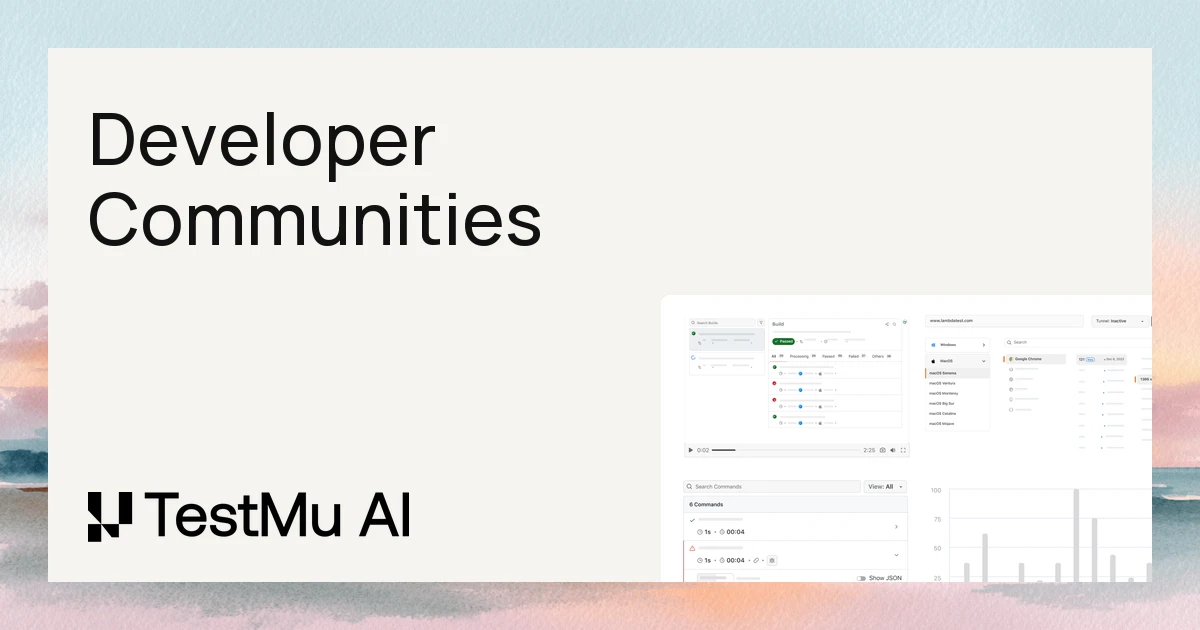Screen dimensions: 1200x630
Task: Switch to the Processing tab
Action: [802, 356]
